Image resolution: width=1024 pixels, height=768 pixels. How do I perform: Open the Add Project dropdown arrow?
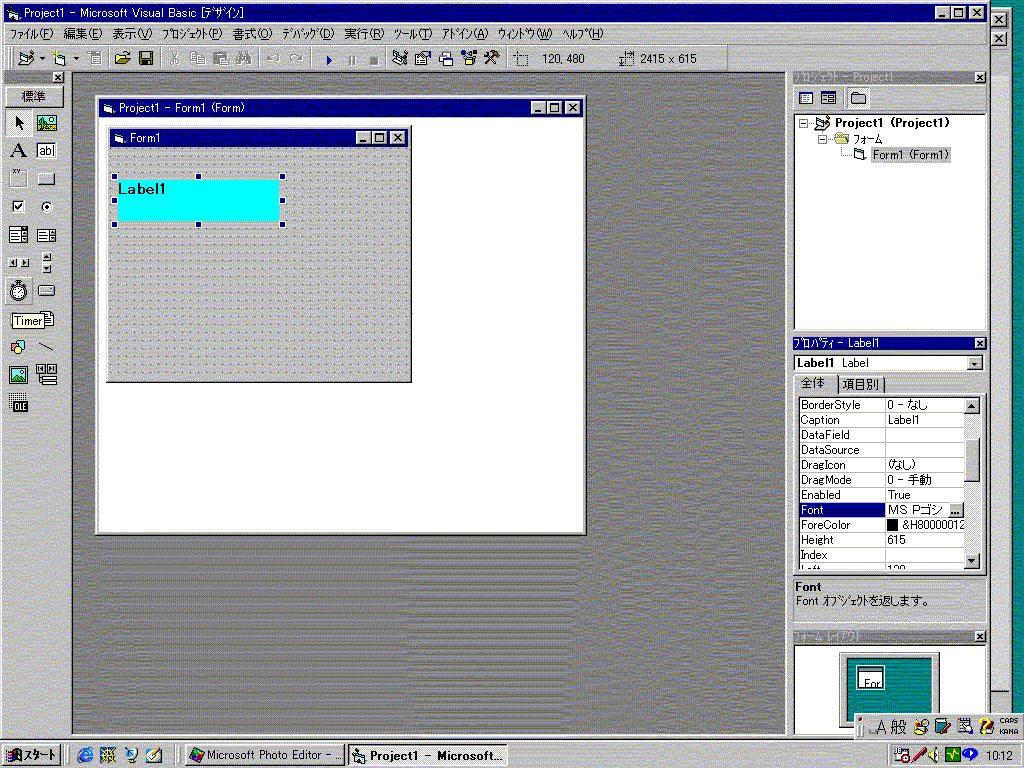coord(42,59)
